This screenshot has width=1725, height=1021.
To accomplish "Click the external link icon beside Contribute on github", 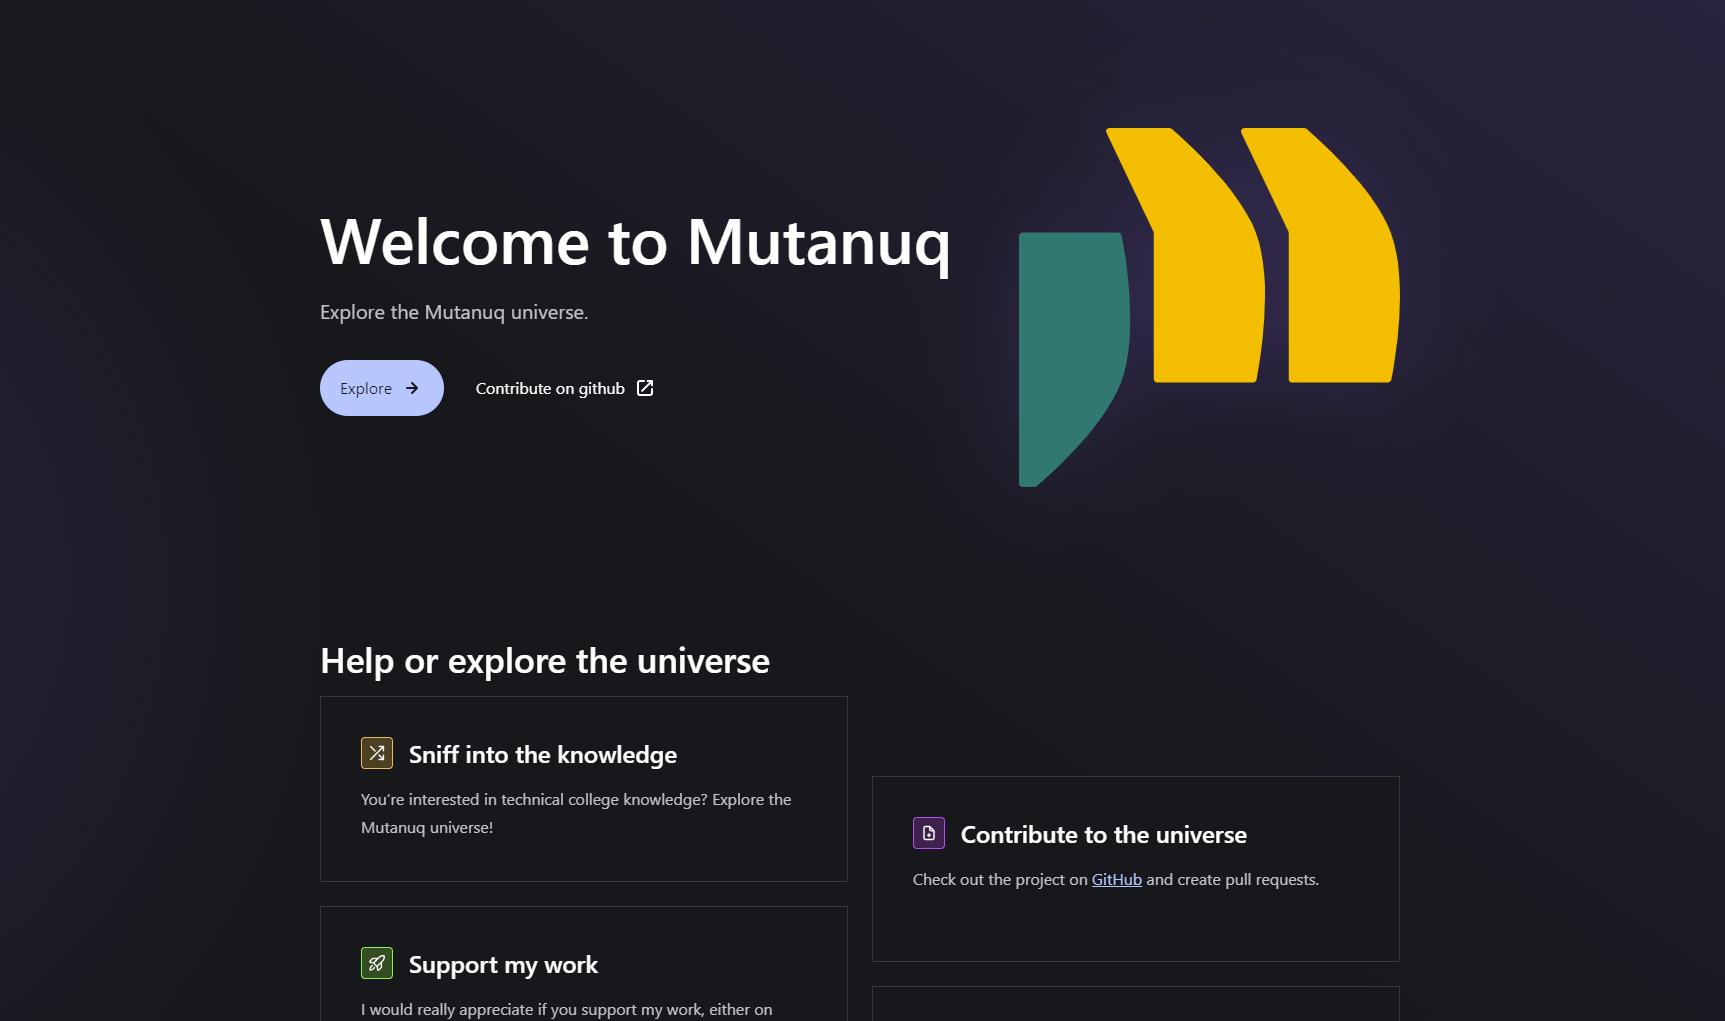I will (645, 388).
